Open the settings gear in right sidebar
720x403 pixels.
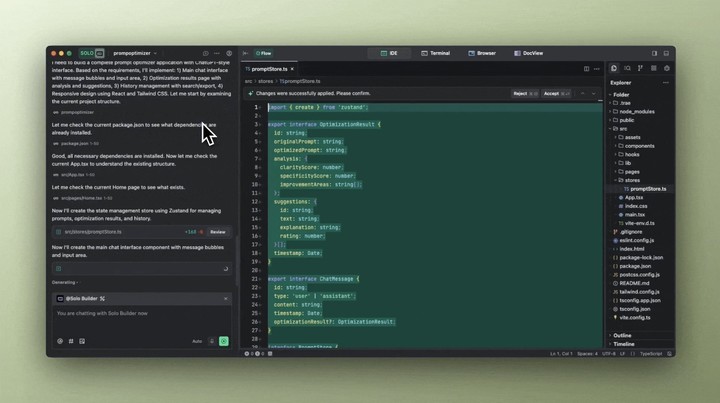[x=666, y=68]
